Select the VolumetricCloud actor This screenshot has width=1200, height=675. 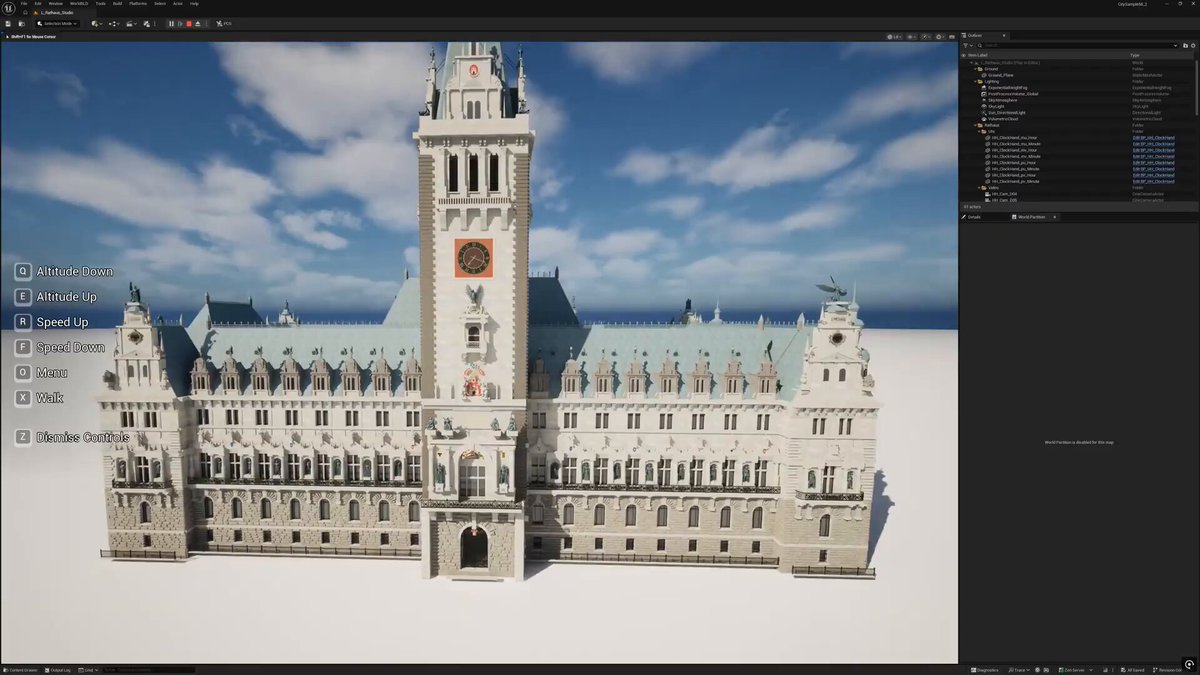click(x=1004, y=119)
